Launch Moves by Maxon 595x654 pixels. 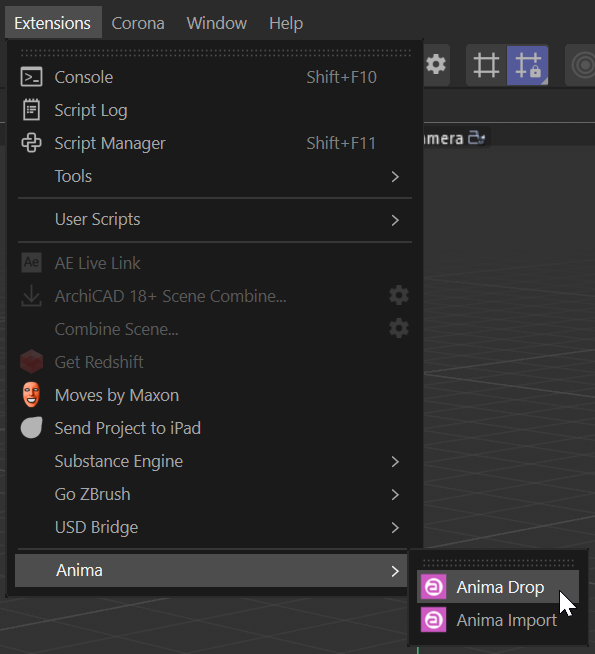pyautogui.click(x=215, y=395)
